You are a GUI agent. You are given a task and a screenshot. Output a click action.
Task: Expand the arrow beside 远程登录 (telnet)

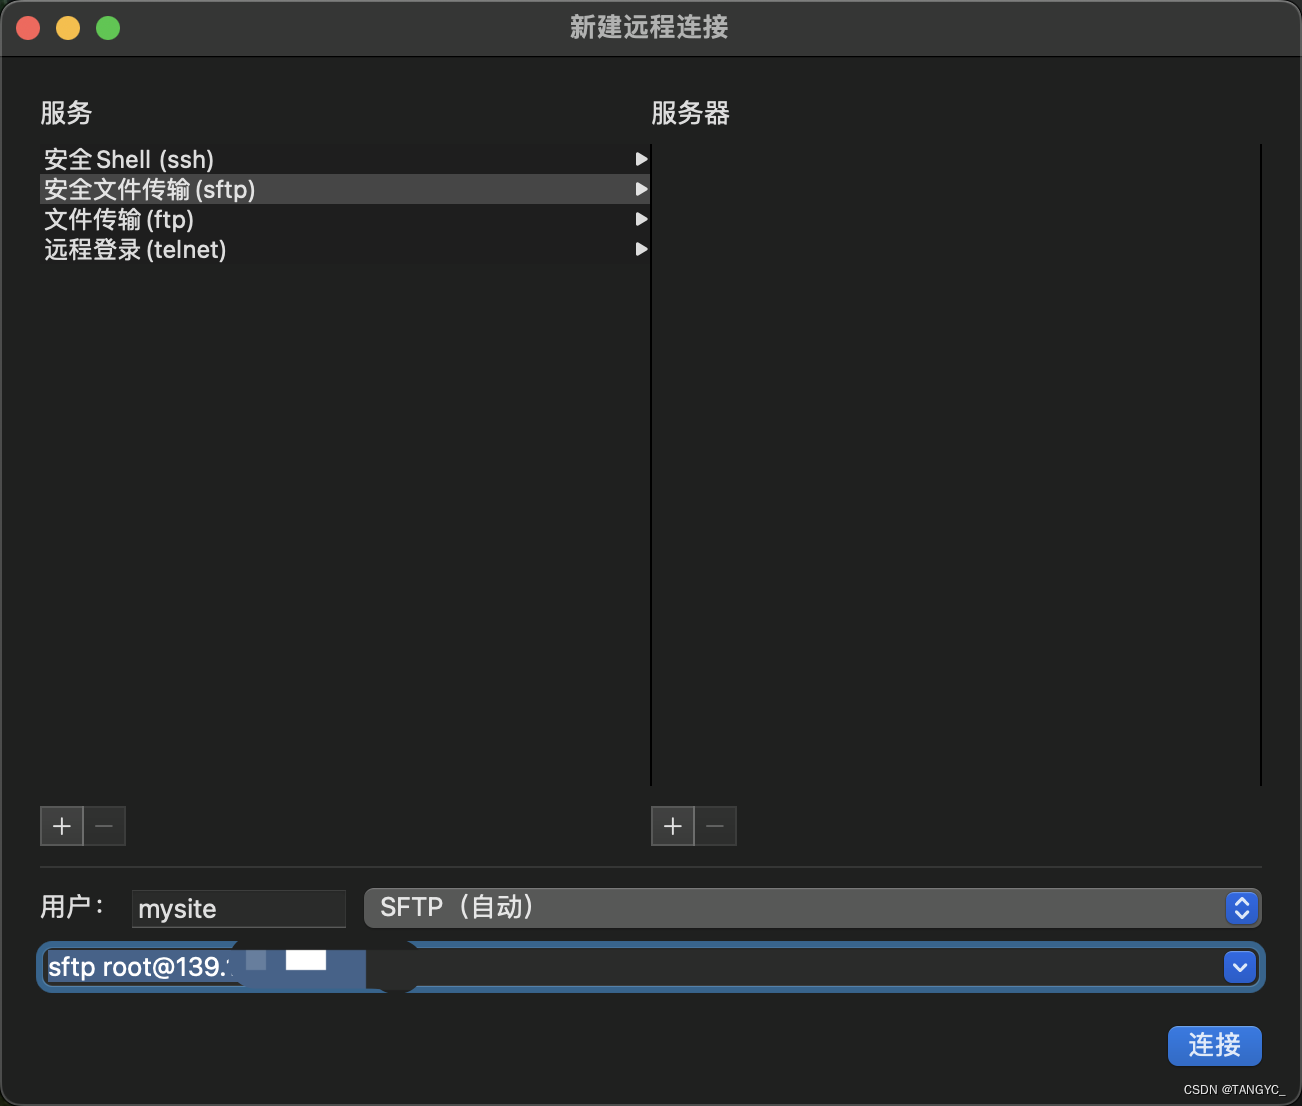click(641, 249)
